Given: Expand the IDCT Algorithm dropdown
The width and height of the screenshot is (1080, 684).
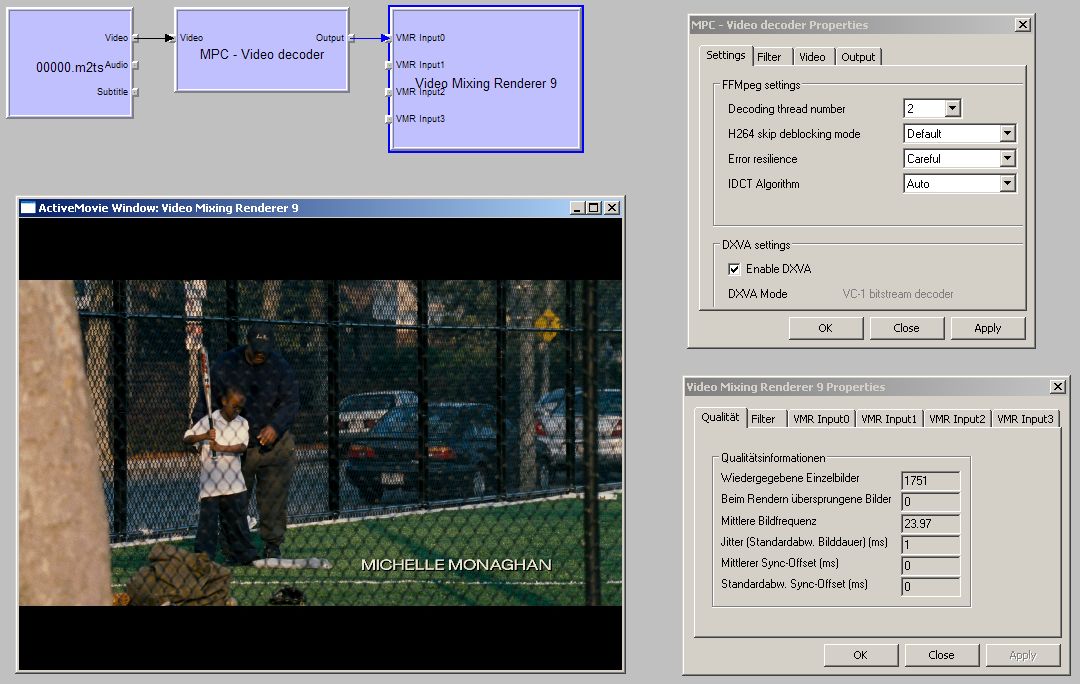Looking at the screenshot, I should point(1007,184).
